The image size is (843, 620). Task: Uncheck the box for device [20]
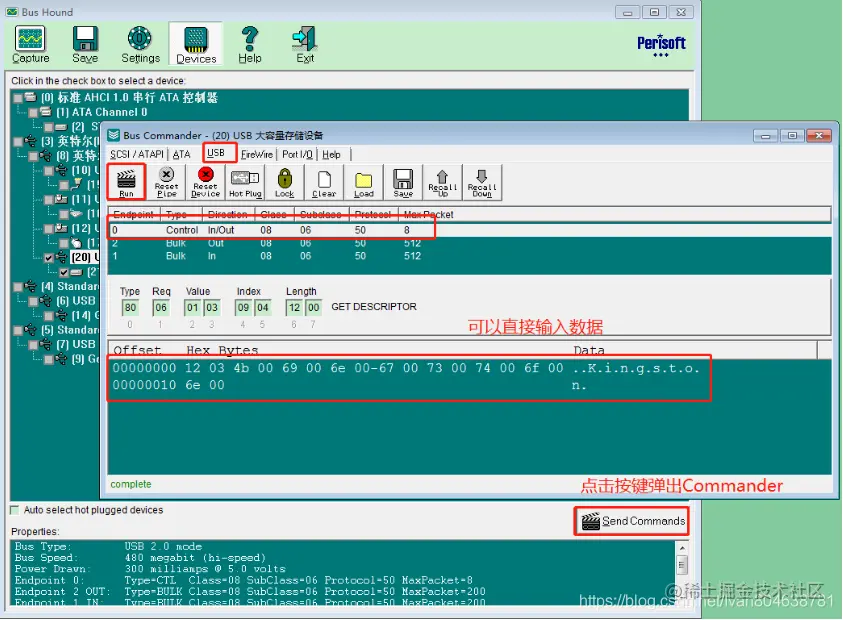49,258
